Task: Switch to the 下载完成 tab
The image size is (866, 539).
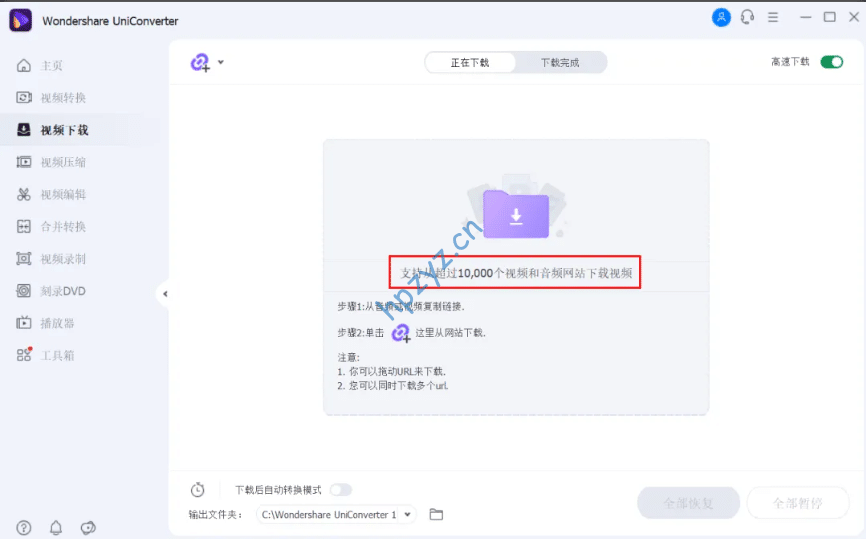Action: click(560, 63)
